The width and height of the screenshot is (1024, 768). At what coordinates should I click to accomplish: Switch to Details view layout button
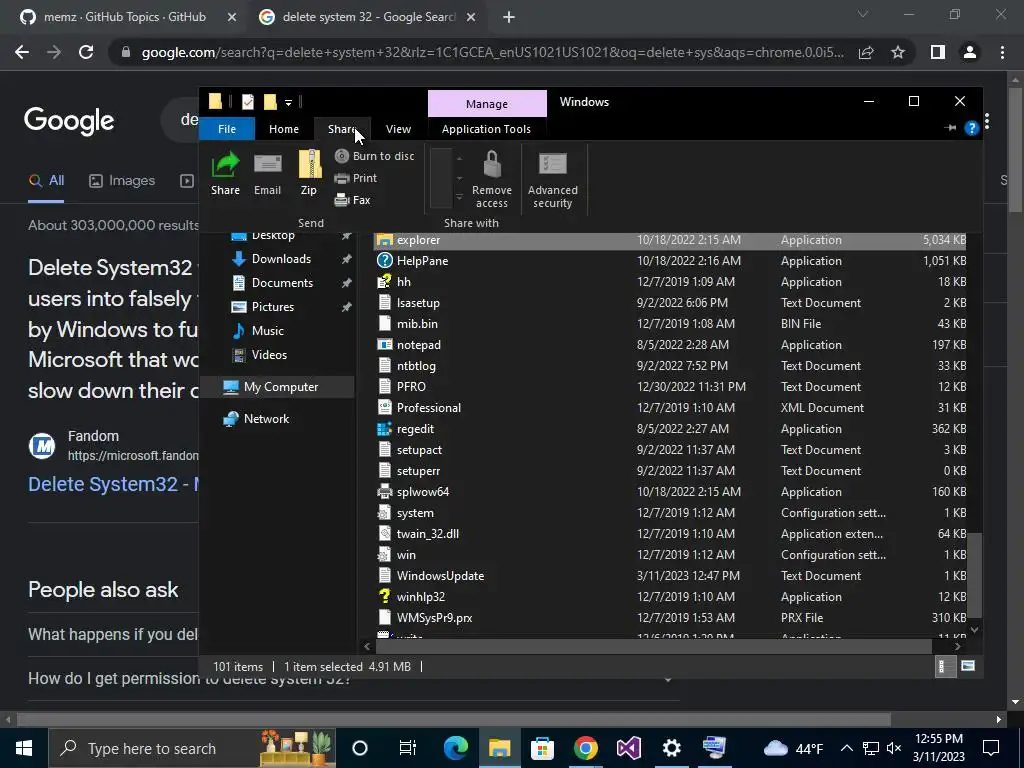(x=945, y=667)
